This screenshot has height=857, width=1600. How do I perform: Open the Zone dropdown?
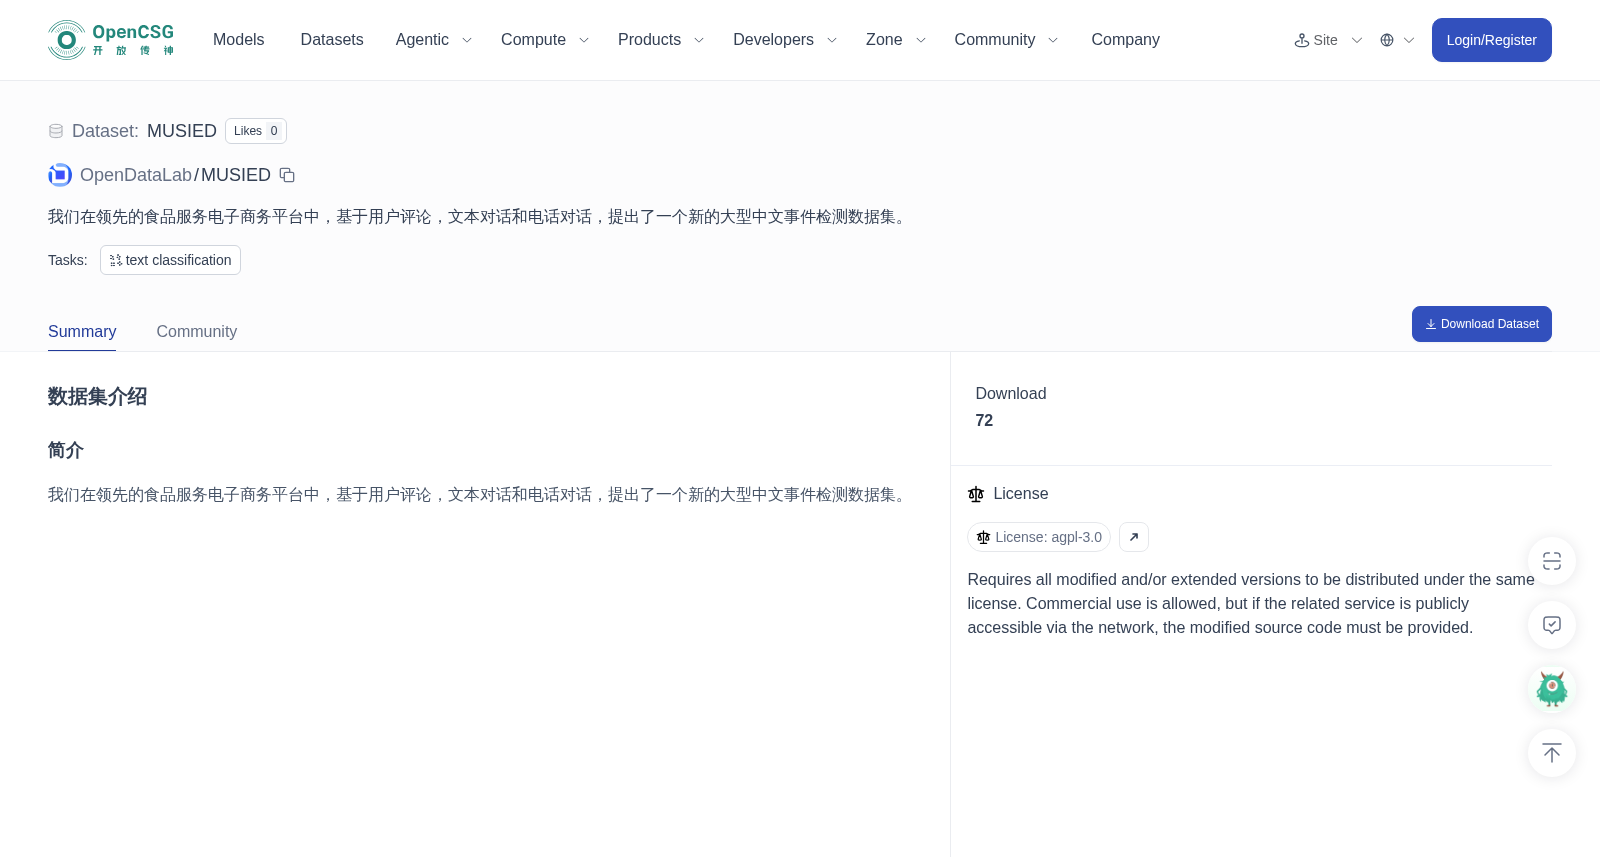point(896,40)
